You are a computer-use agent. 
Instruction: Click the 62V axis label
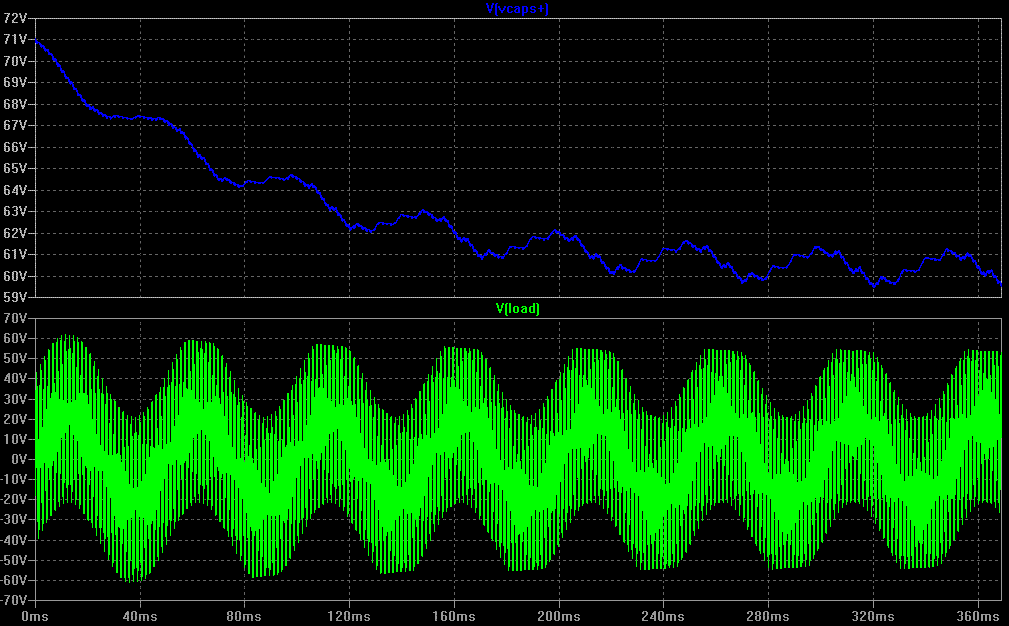click(15, 233)
